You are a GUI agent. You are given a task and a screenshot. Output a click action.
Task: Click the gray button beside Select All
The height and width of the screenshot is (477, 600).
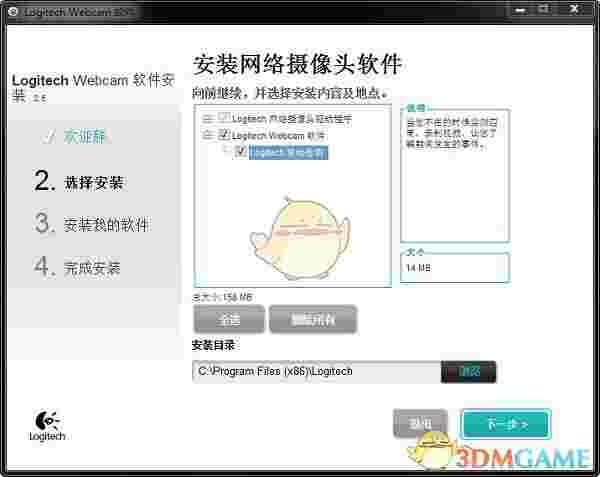[313, 319]
